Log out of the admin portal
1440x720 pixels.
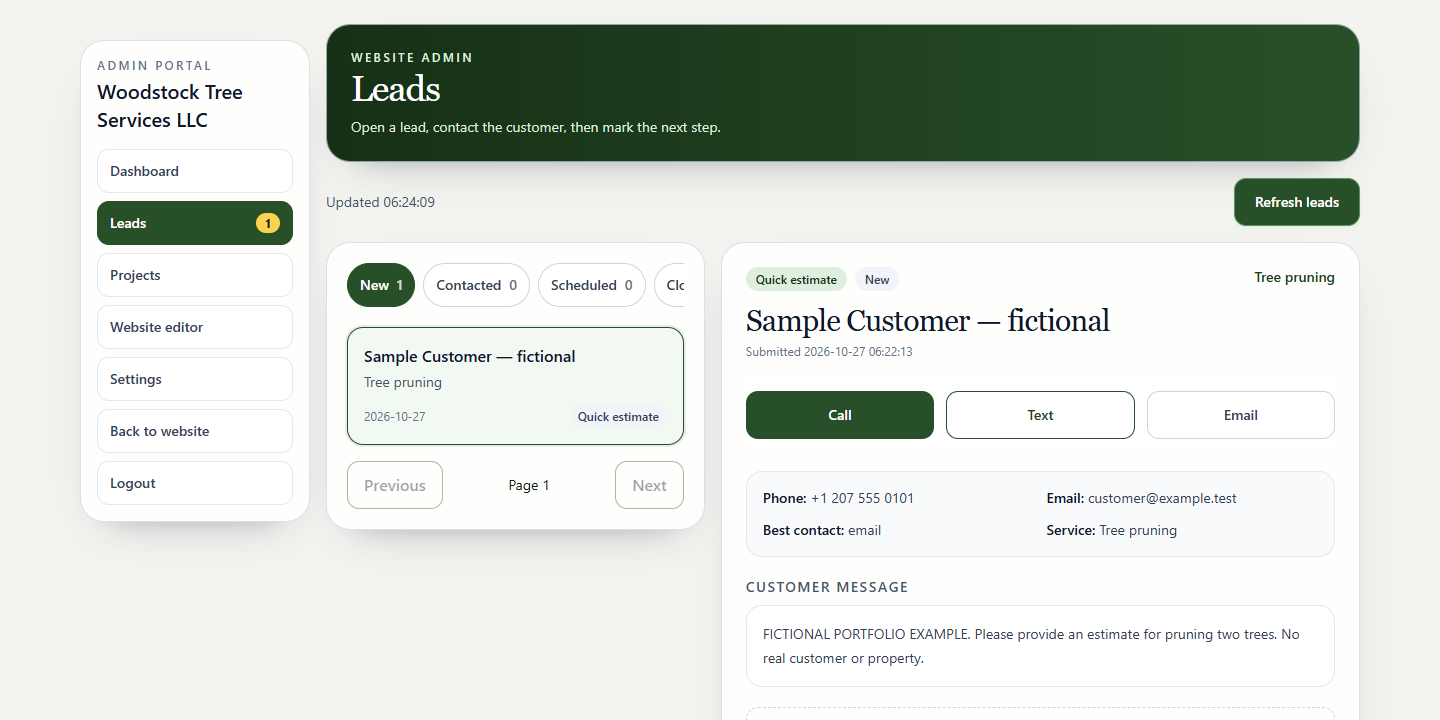[195, 483]
